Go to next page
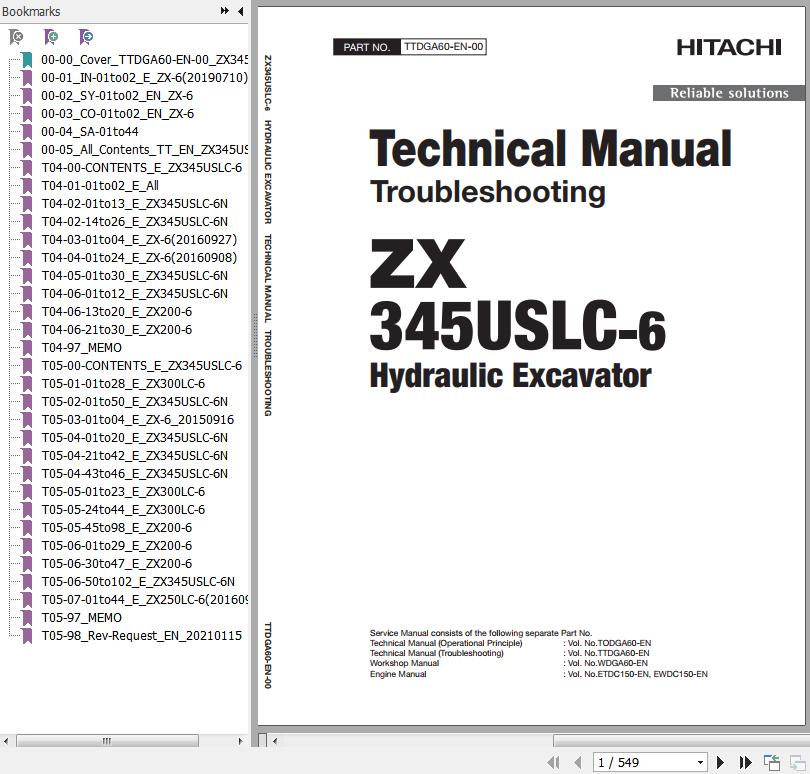Screen dimensions: 810x774 tap(720, 762)
